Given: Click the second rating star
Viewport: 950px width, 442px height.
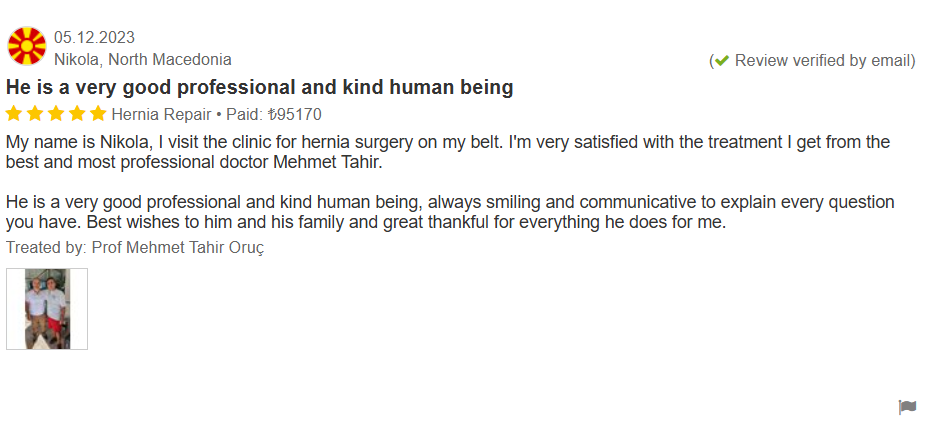Looking at the screenshot, I should click(x=36, y=114).
